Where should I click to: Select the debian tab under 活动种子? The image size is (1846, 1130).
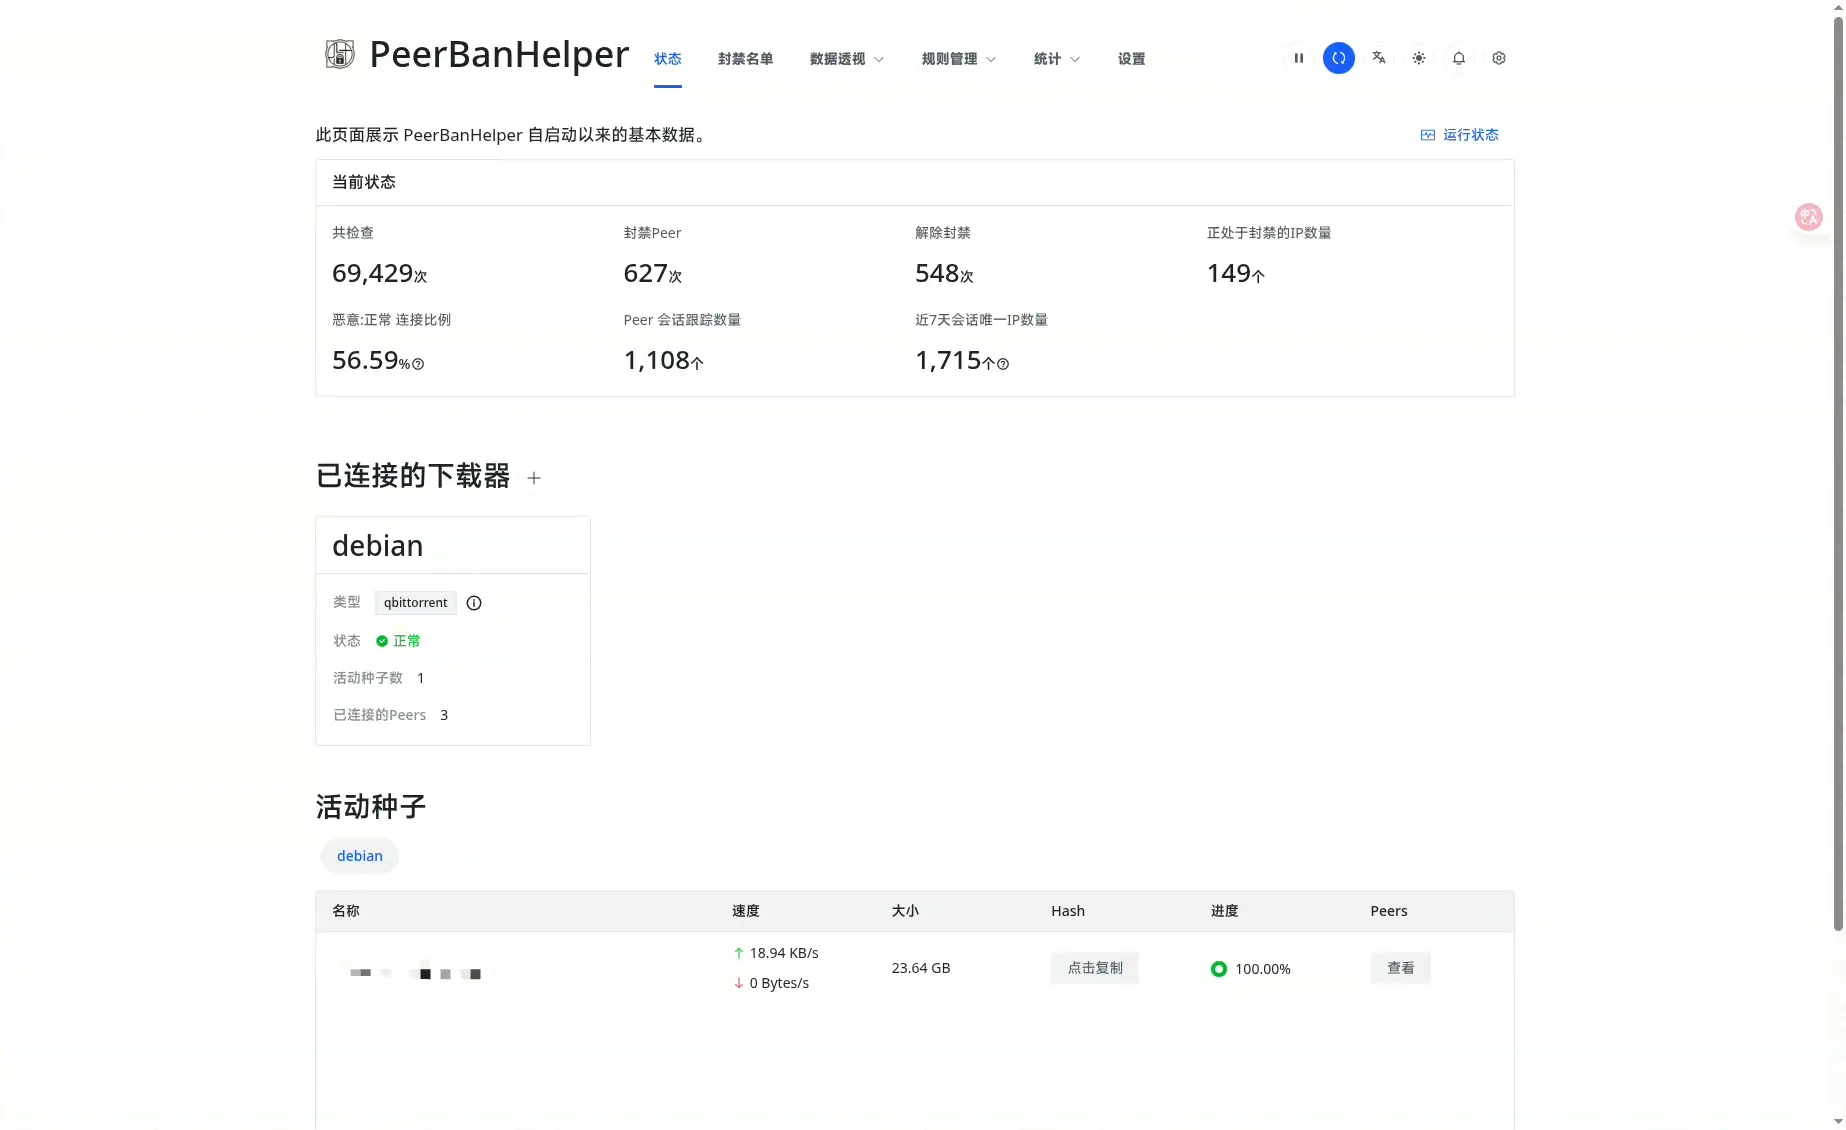pos(360,856)
